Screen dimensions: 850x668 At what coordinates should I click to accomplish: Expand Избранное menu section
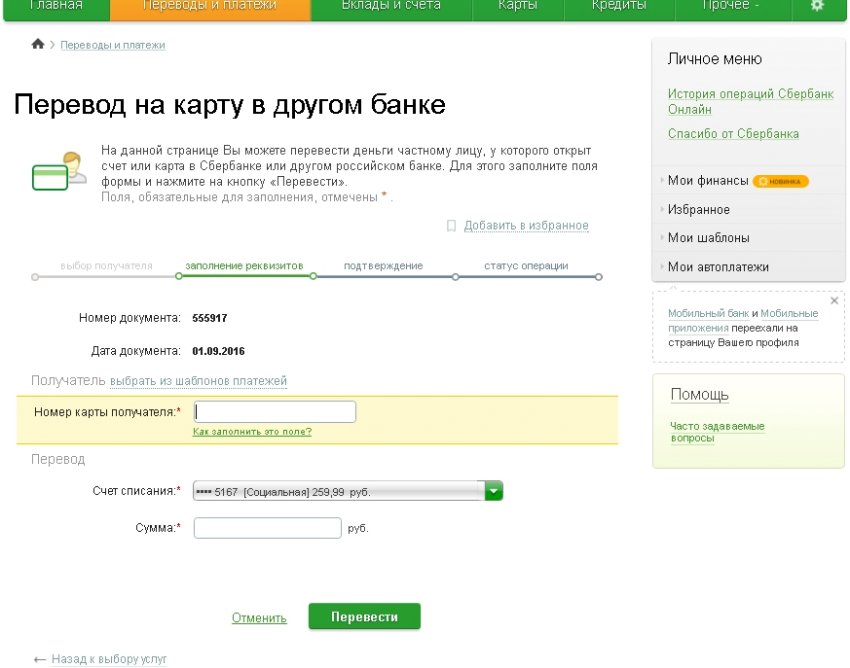(698, 210)
